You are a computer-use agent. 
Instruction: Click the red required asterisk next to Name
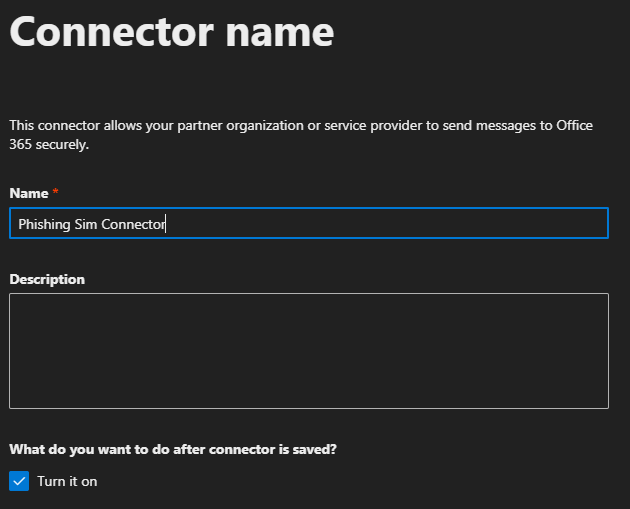coord(55,192)
